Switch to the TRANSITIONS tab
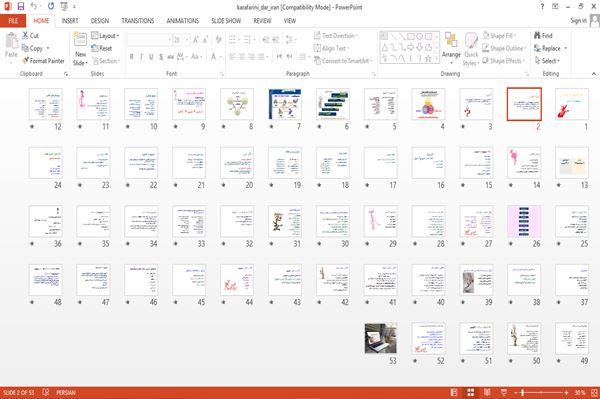 coord(138,21)
